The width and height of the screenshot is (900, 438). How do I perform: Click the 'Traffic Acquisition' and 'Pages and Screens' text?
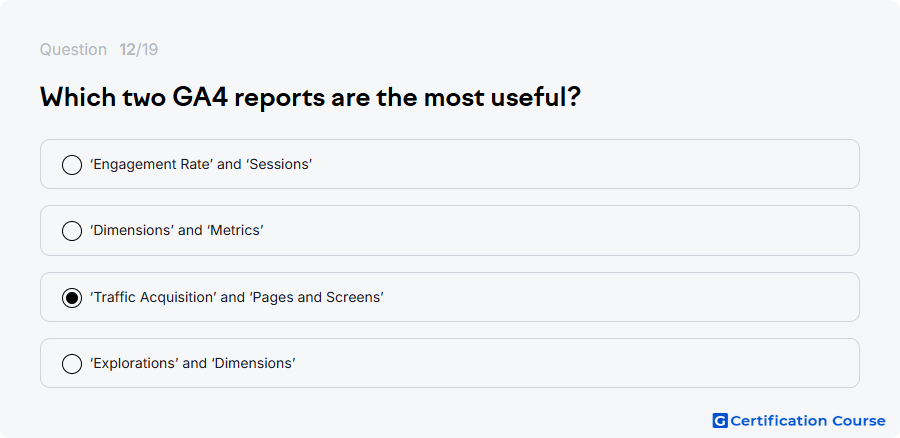(236, 297)
